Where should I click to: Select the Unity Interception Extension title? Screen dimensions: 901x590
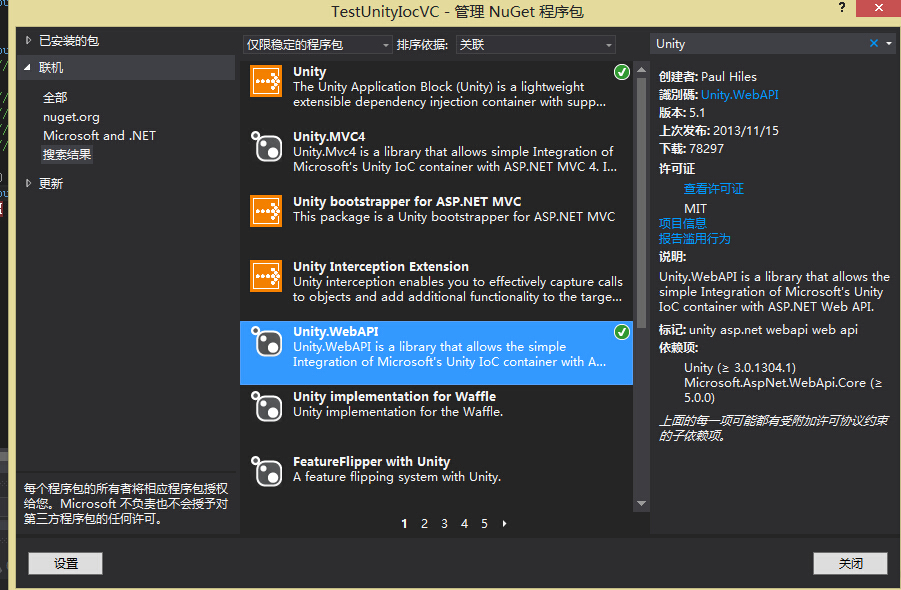(x=381, y=267)
